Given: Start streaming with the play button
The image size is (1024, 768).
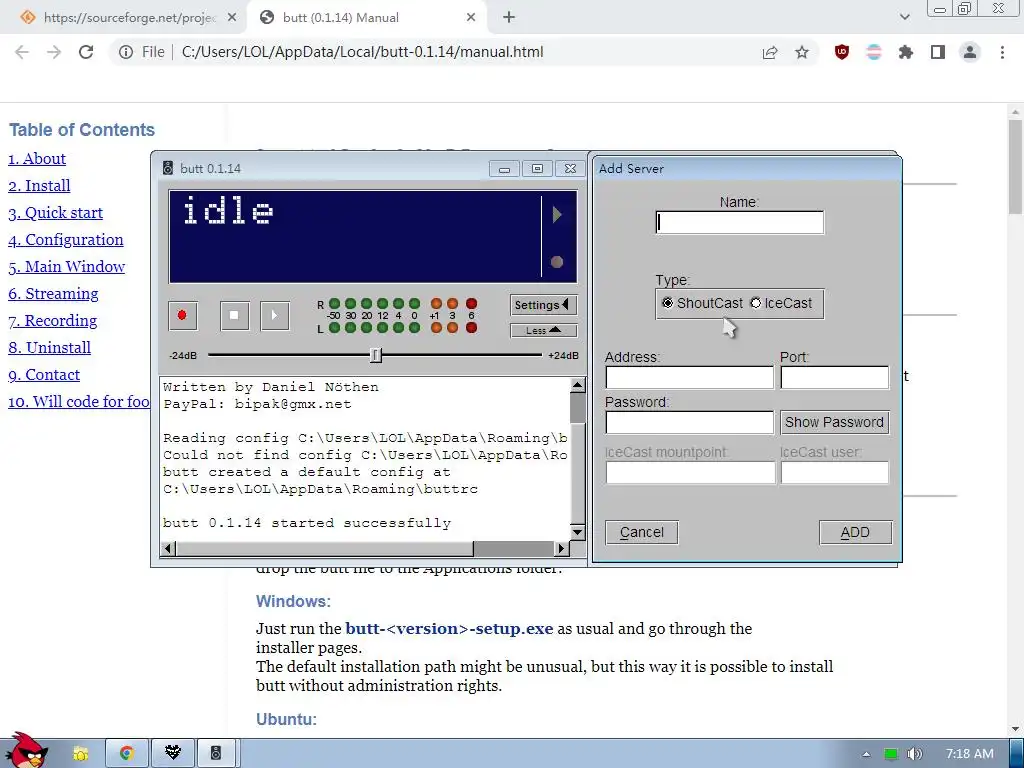Looking at the screenshot, I should click(275, 315).
